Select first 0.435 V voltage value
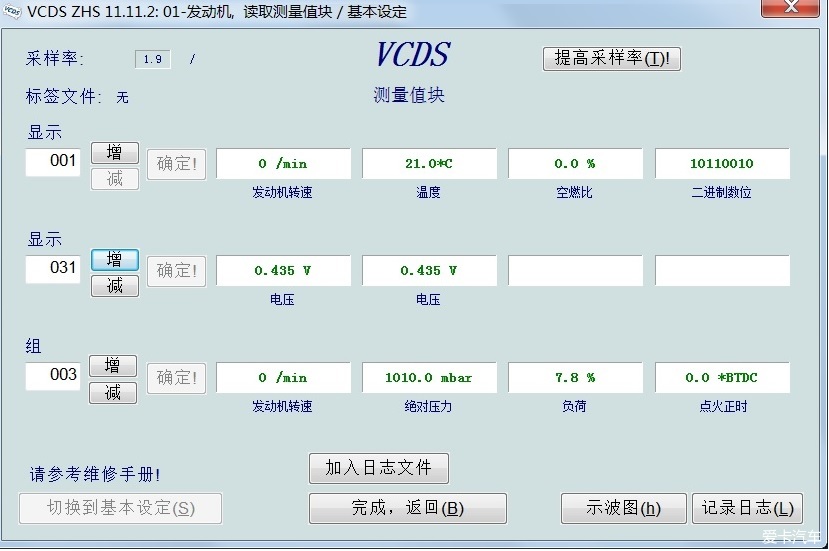Screen dimensions: 829x551 pyautogui.click(x=283, y=270)
